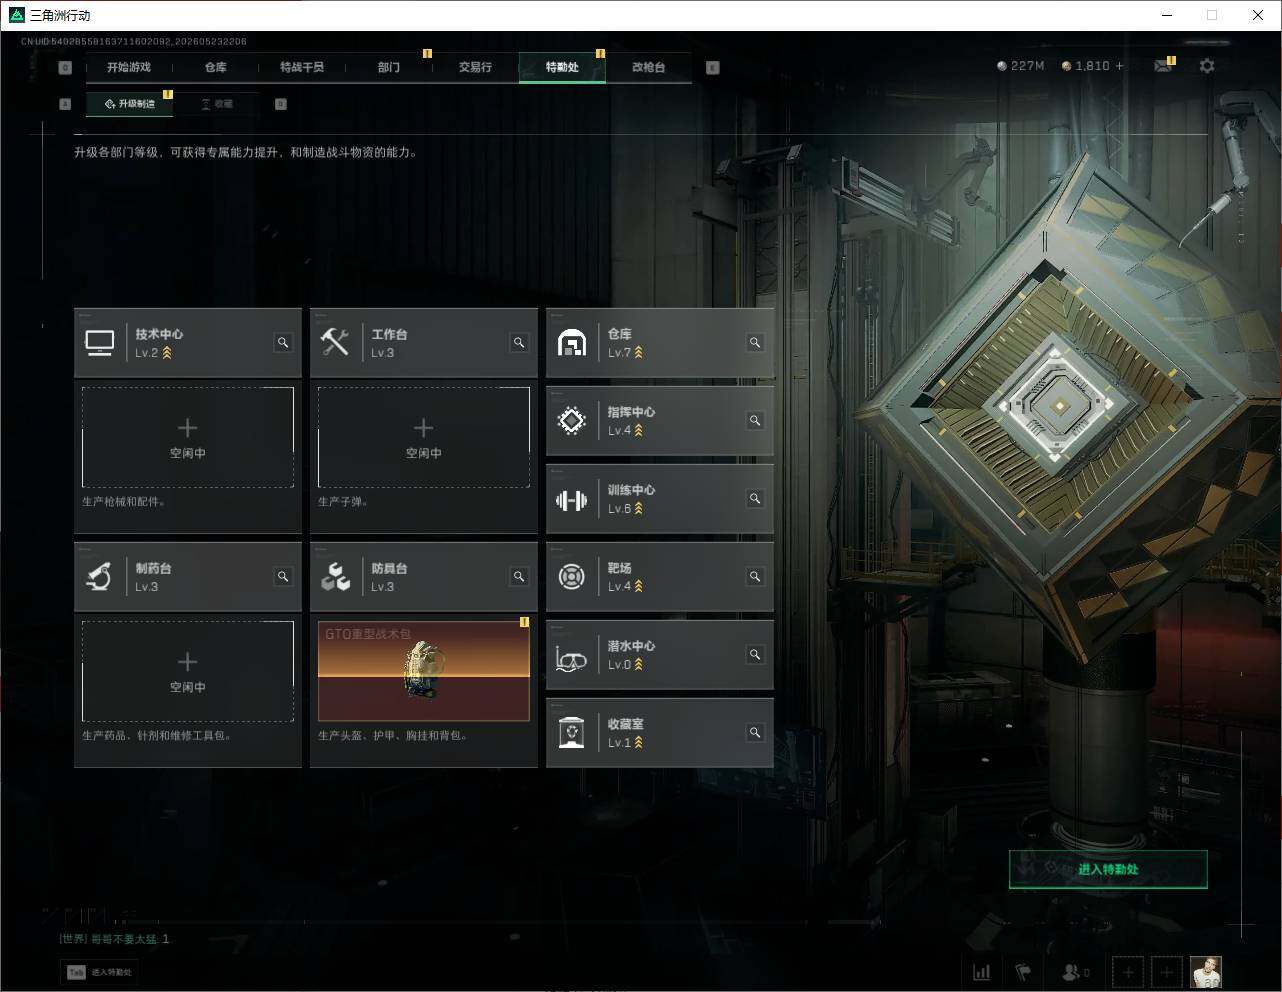The image size is (1282, 992).
Task: Open the 训练中心 magnifier icon
Action: 755,499
